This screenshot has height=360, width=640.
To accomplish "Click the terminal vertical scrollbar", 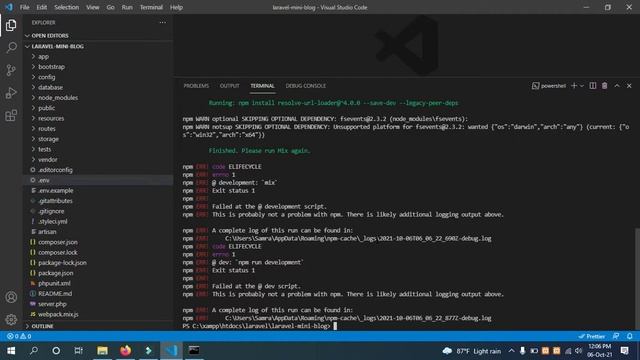I will 637,278.
